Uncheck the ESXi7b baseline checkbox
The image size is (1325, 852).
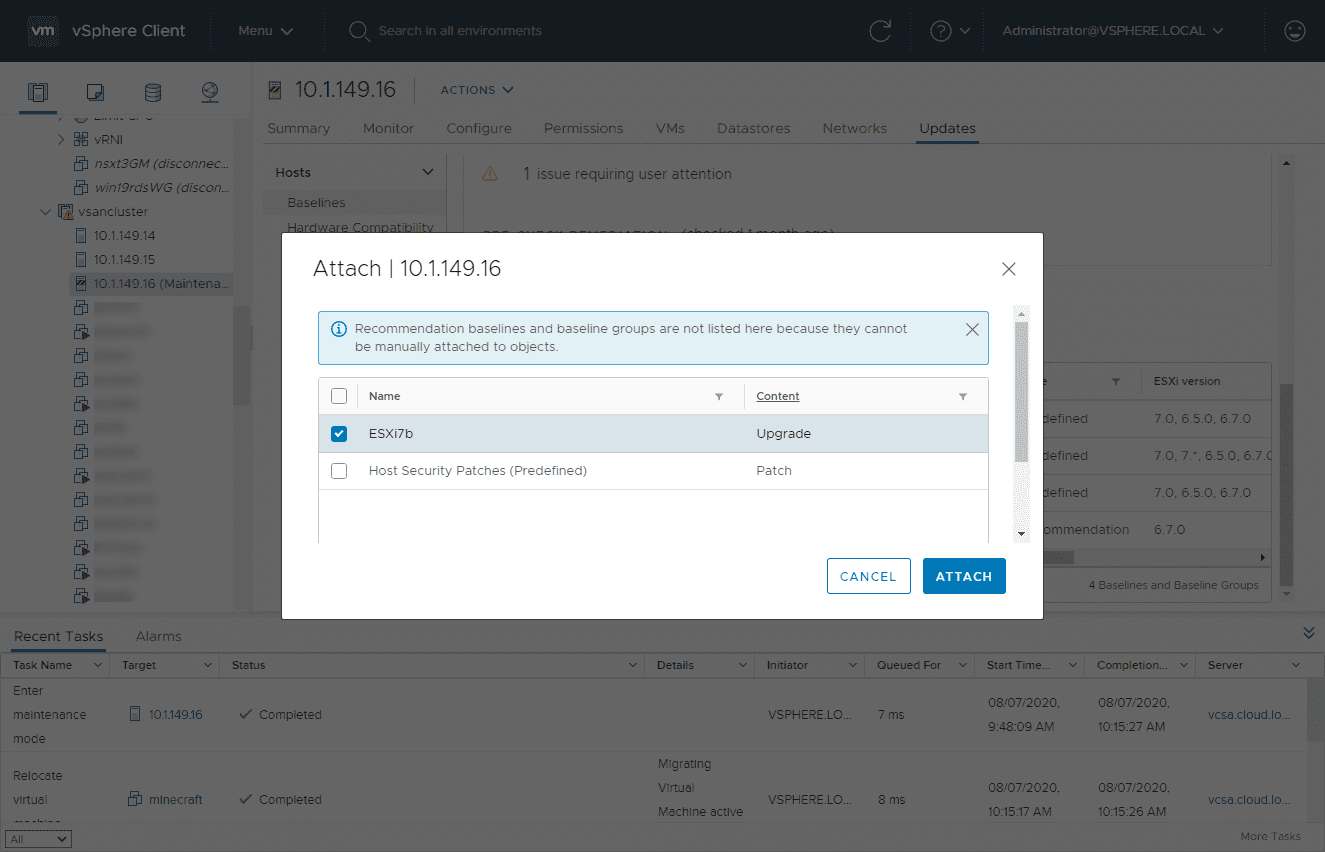338,433
